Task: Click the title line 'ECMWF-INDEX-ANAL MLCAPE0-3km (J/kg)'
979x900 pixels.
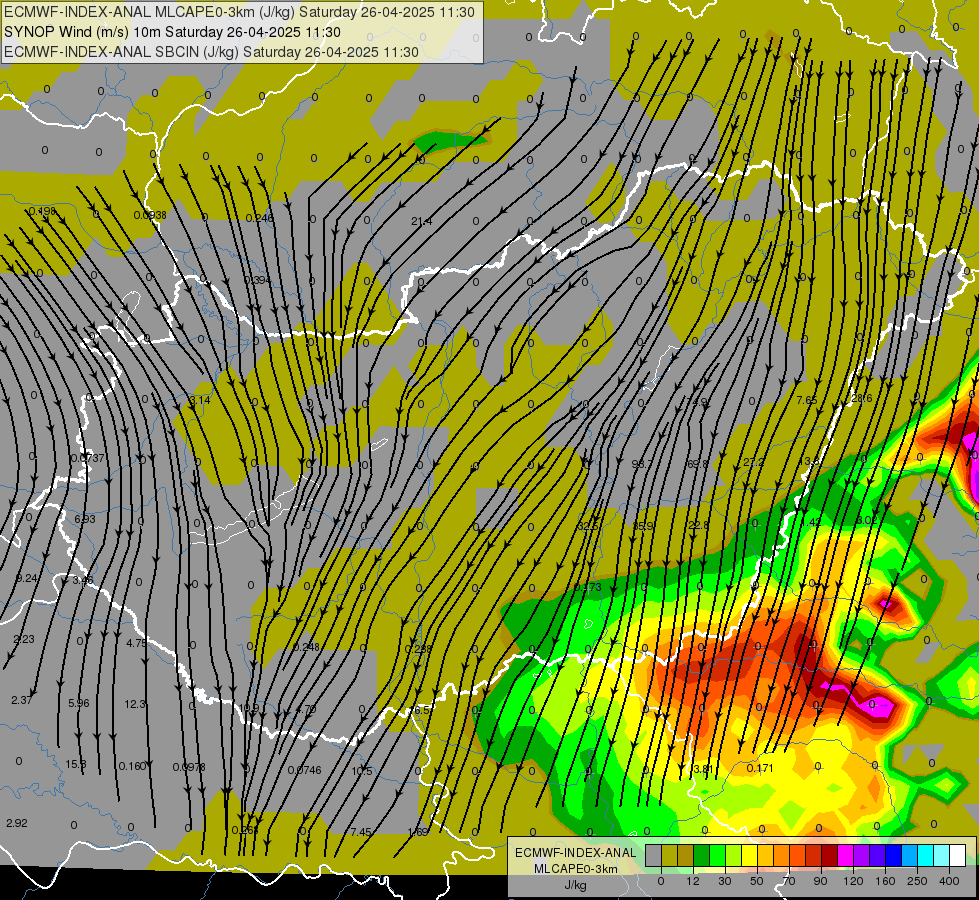Action: point(150,12)
